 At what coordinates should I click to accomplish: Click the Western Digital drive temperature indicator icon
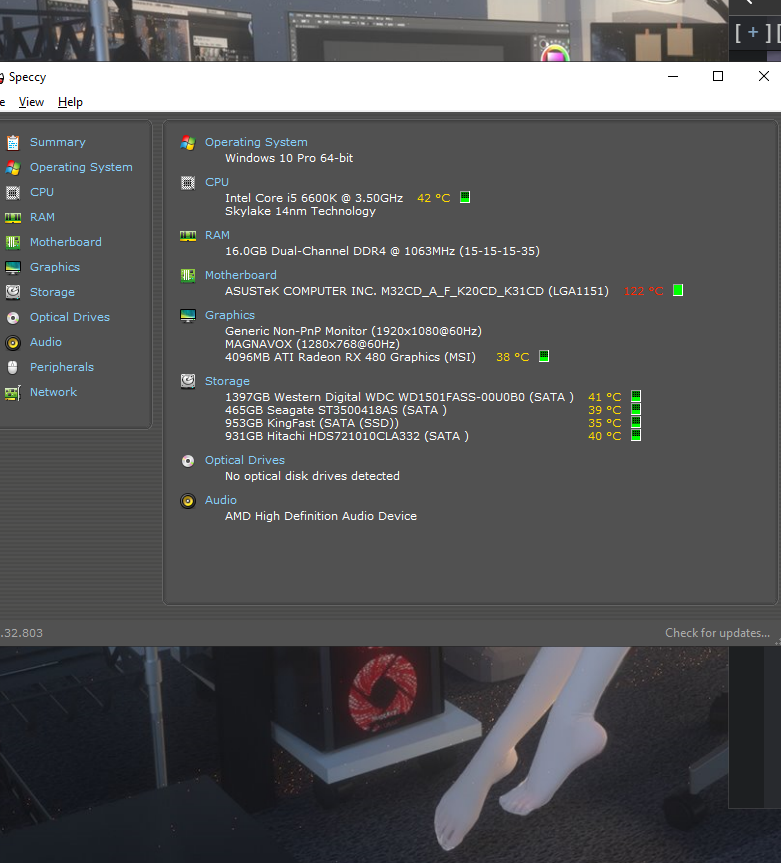click(636, 396)
